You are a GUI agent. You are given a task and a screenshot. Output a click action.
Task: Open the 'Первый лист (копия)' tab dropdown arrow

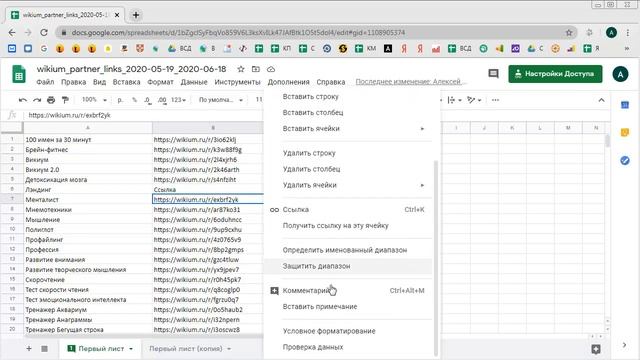pos(229,349)
